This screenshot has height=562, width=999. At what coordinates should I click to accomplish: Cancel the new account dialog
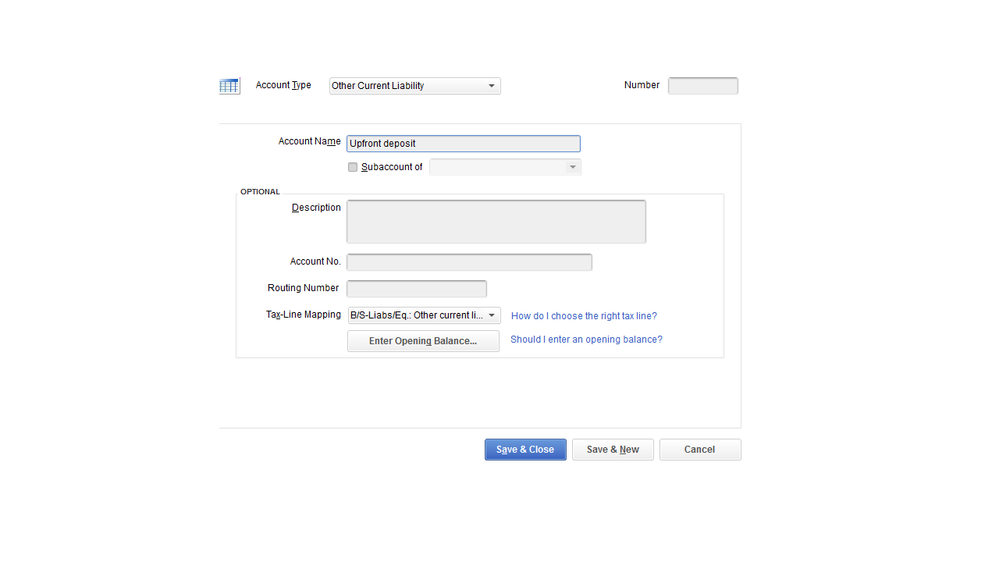pyautogui.click(x=700, y=450)
